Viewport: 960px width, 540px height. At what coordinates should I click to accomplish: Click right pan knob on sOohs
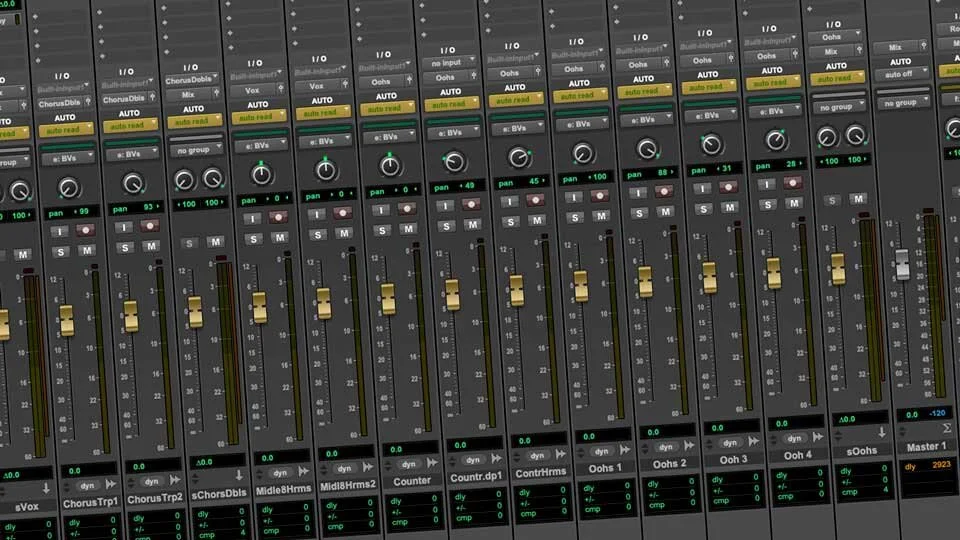point(855,135)
